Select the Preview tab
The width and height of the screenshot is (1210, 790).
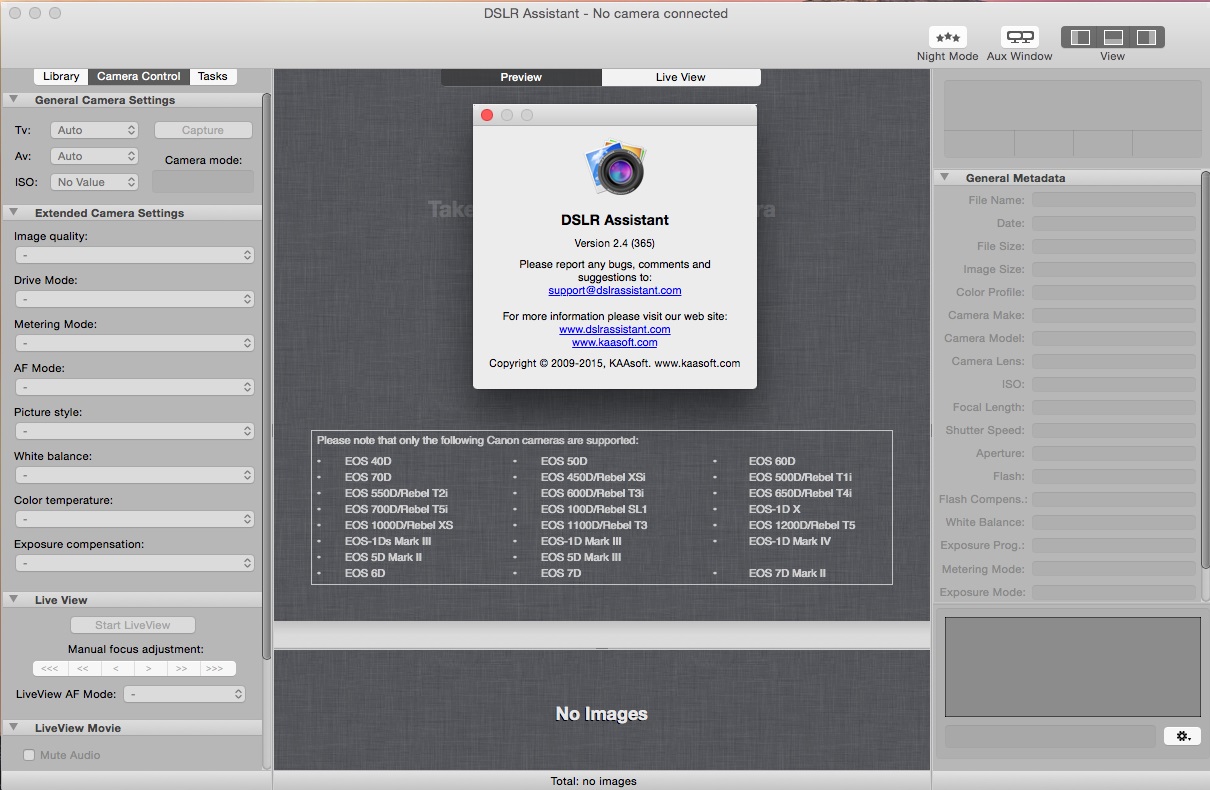pyautogui.click(x=521, y=77)
